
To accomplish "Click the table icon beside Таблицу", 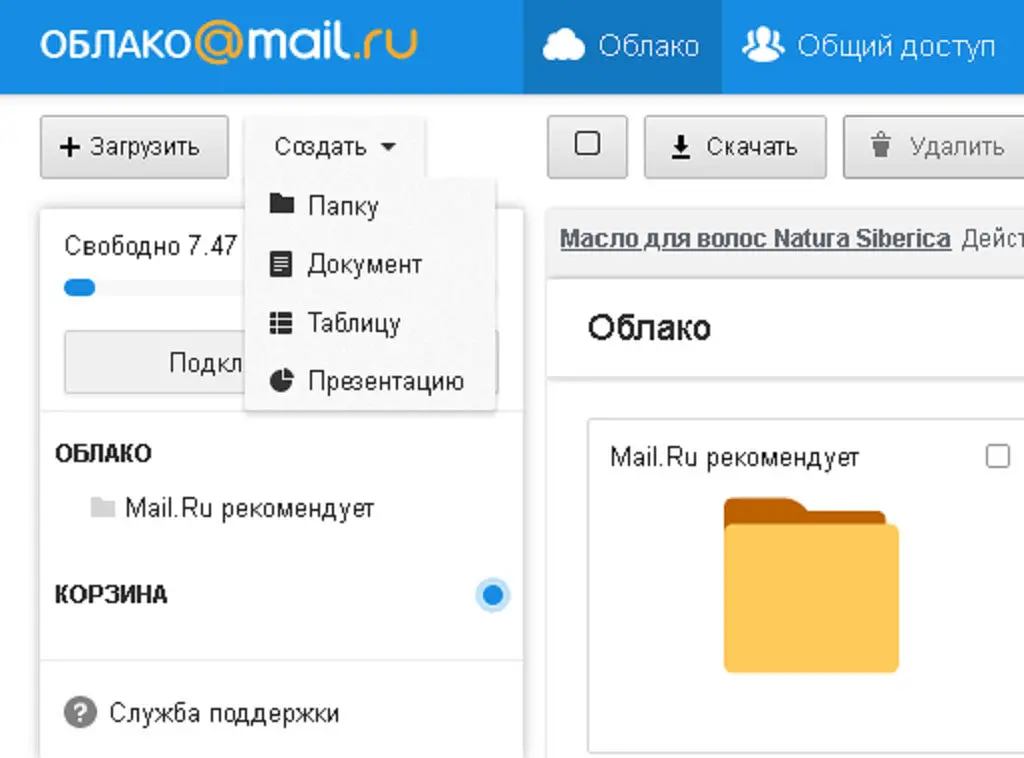I will [x=283, y=322].
